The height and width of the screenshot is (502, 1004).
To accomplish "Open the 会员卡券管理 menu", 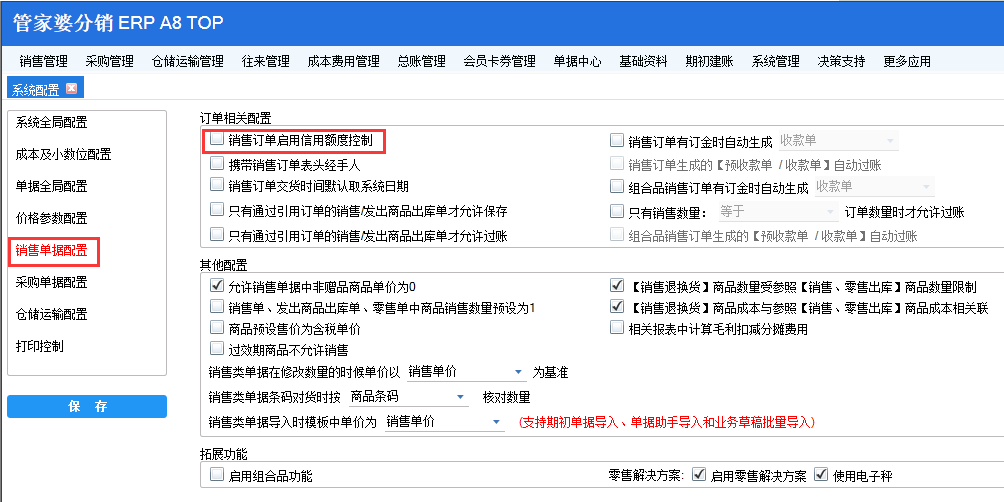I will tap(499, 62).
